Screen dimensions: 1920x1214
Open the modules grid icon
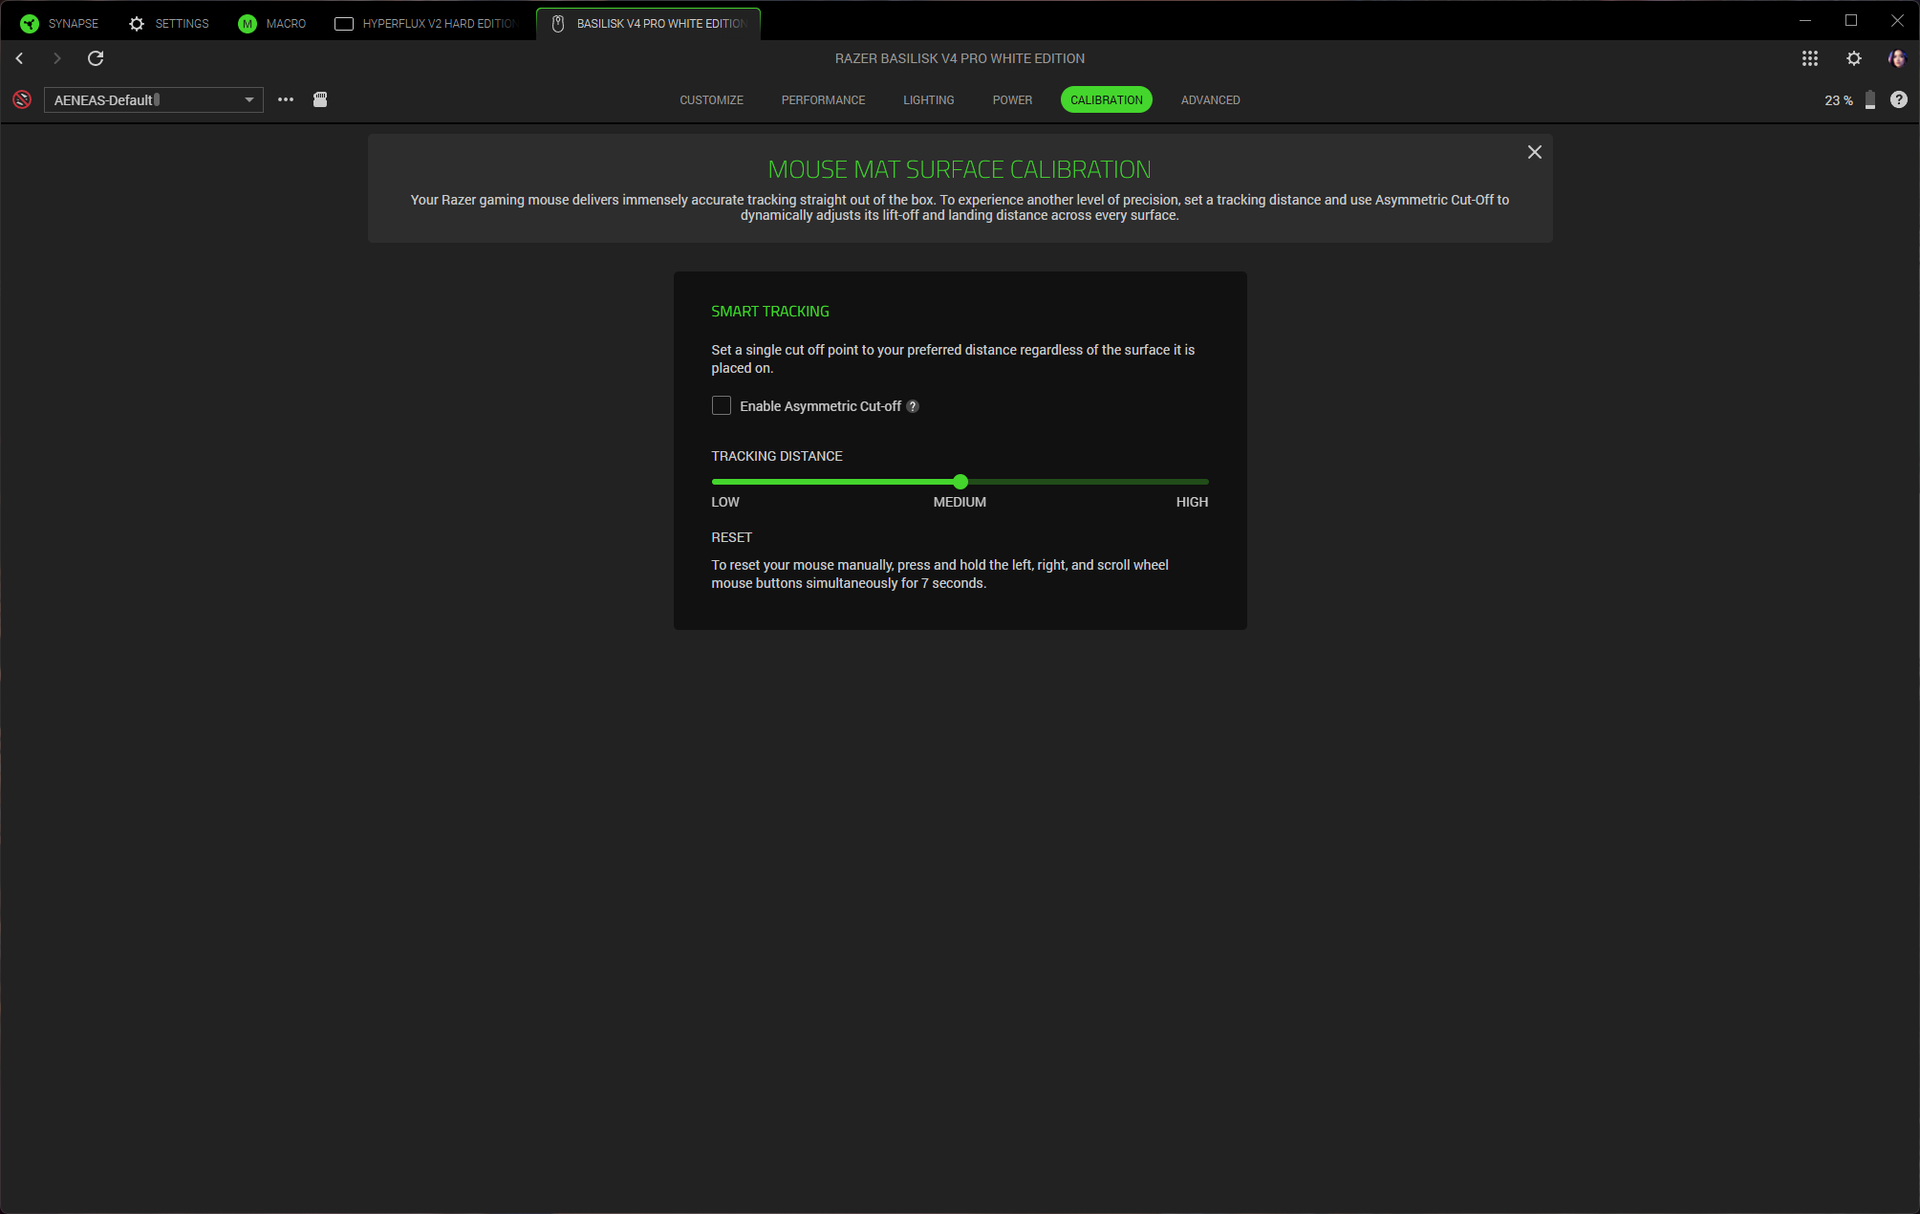click(x=1810, y=58)
